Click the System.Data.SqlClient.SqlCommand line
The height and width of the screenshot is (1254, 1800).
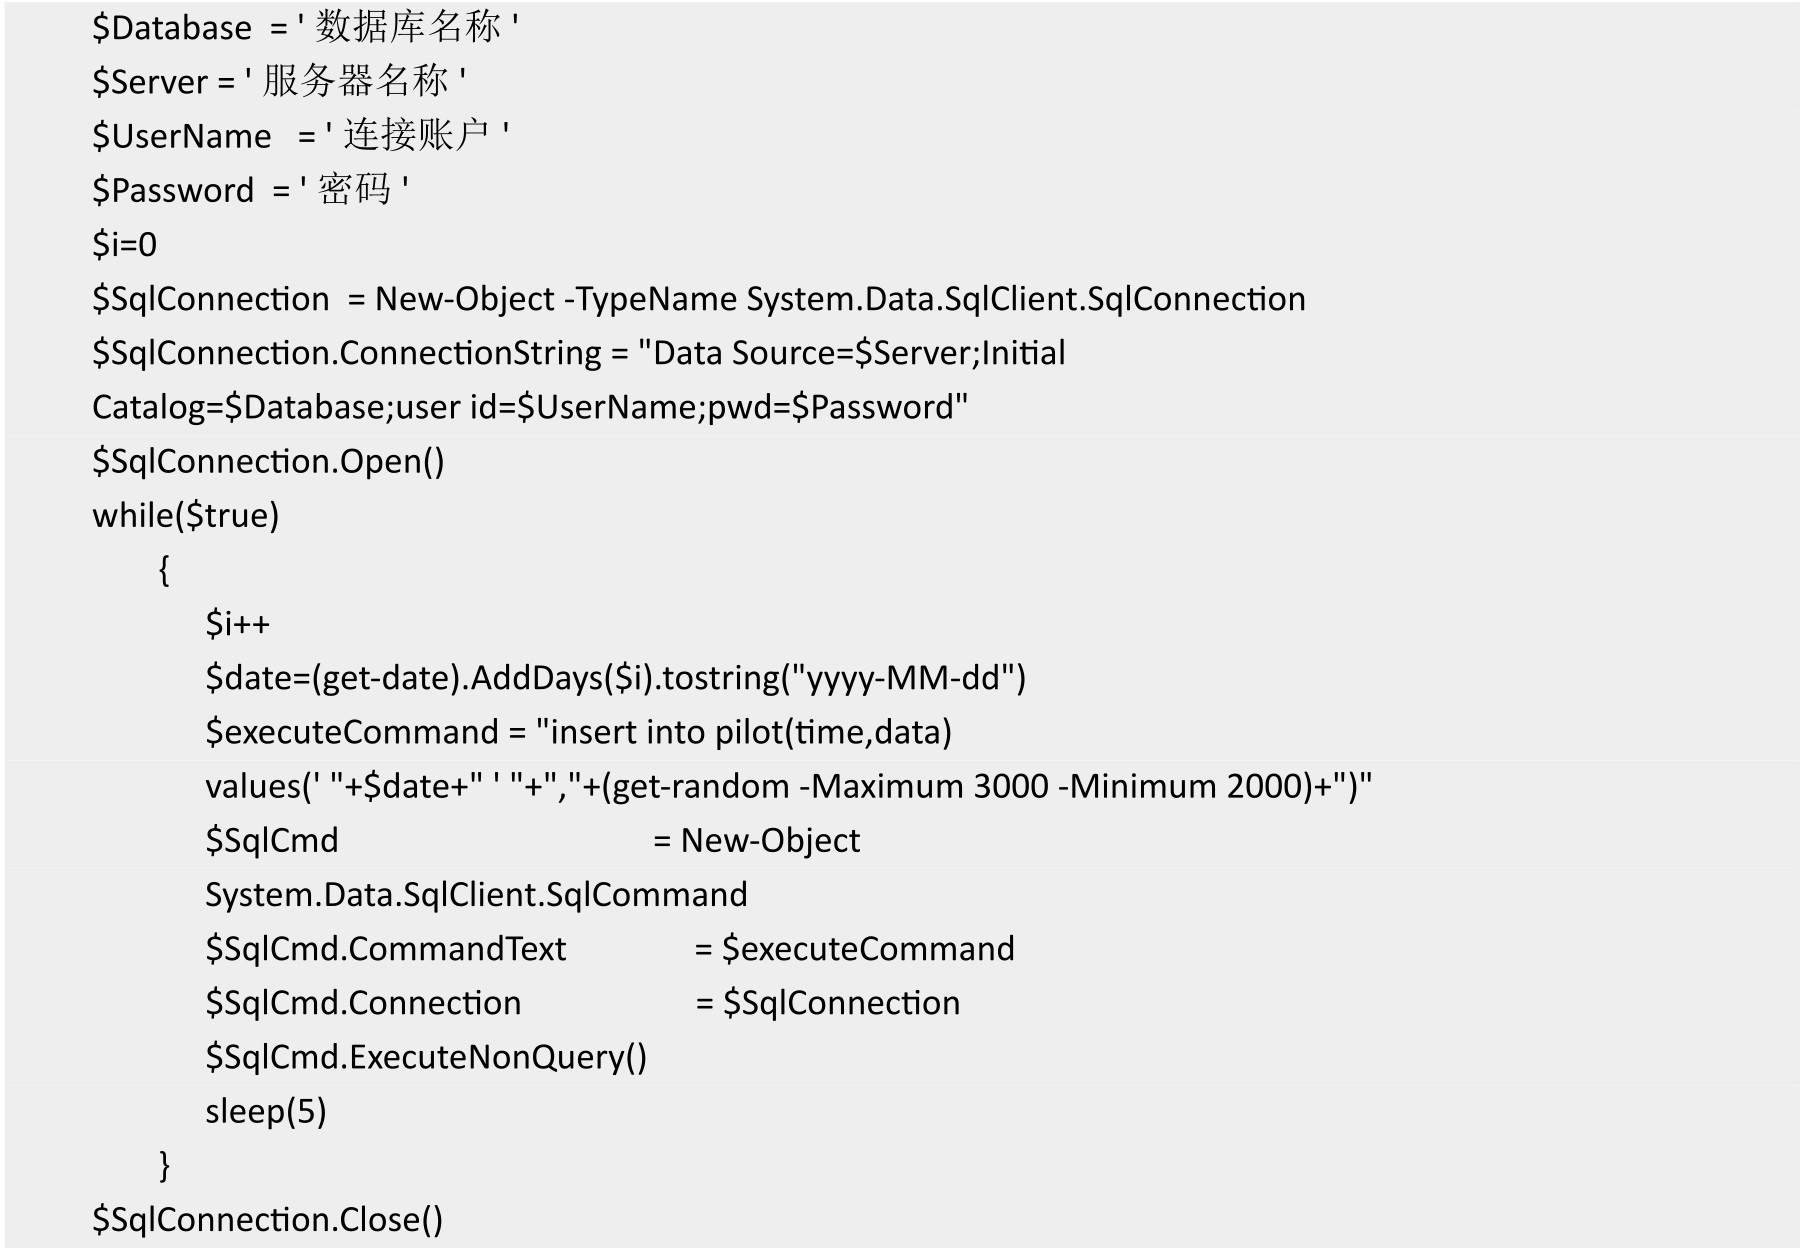(x=476, y=895)
